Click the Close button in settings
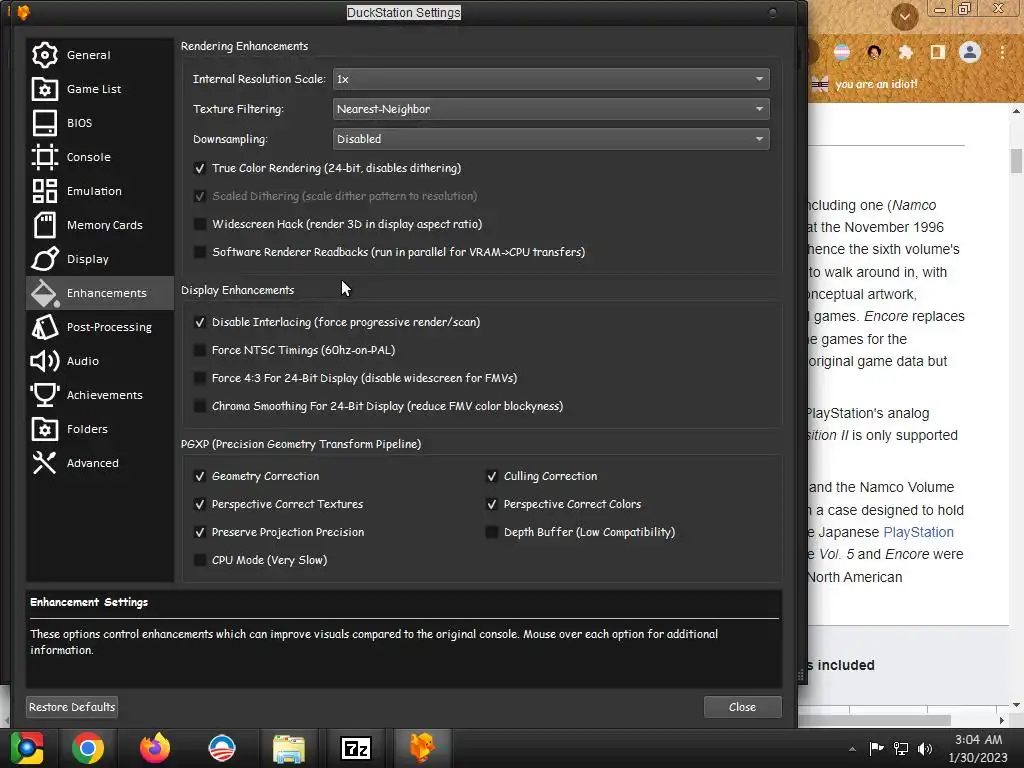 click(743, 707)
